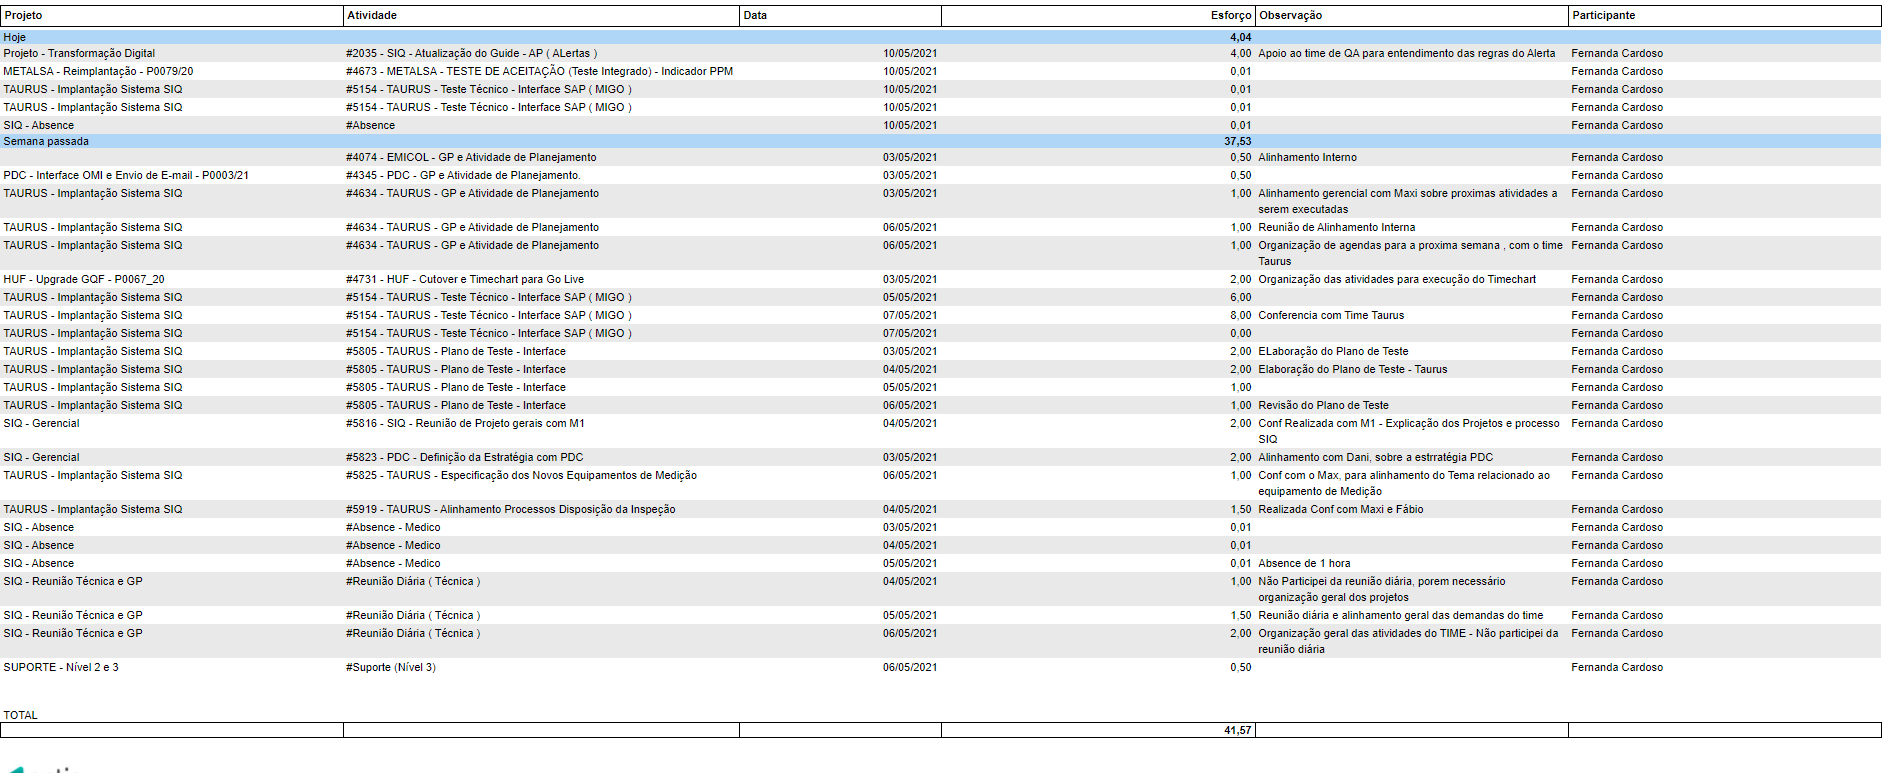
Task: Click the Projeto column header
Action: coord(172,16)
